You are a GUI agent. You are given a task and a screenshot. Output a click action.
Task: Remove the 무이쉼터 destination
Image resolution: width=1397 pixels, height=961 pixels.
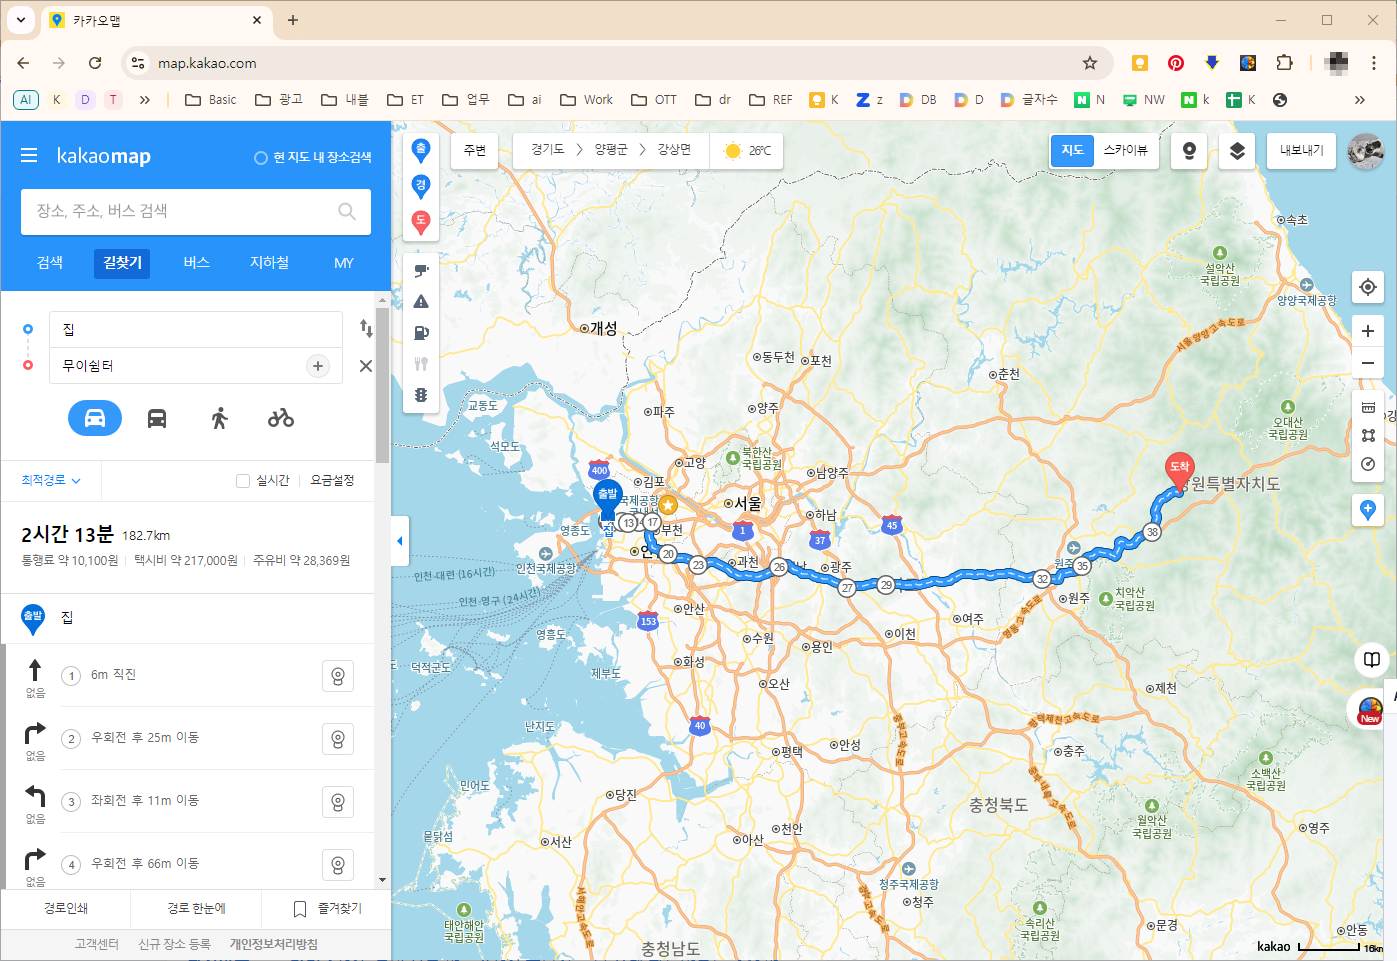[x=366, y=366]
